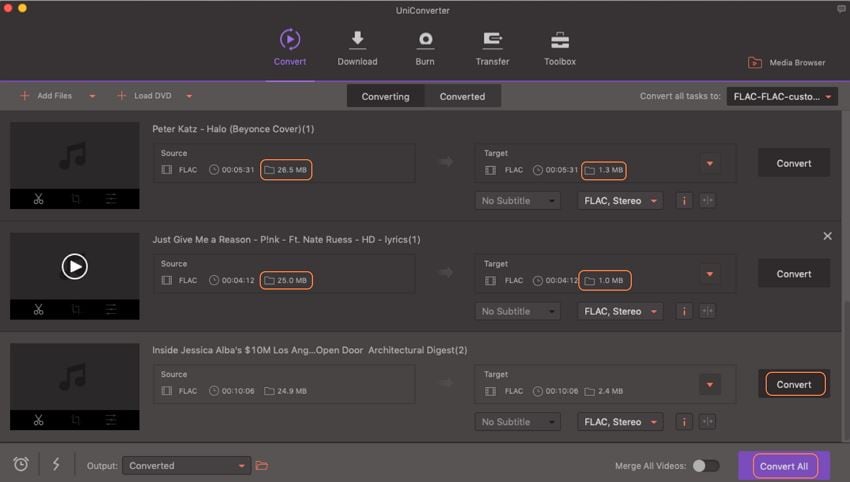
Task: Crop icon for Peter Katz Halo track
Action: tap(76, 199)
